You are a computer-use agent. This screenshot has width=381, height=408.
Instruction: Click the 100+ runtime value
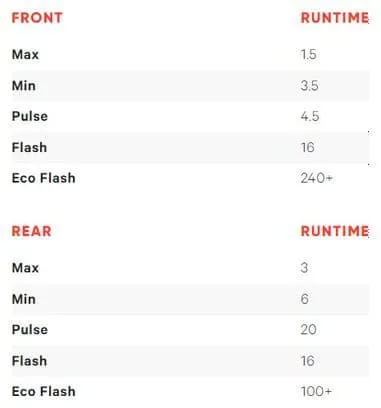click(x=316, y=391)
